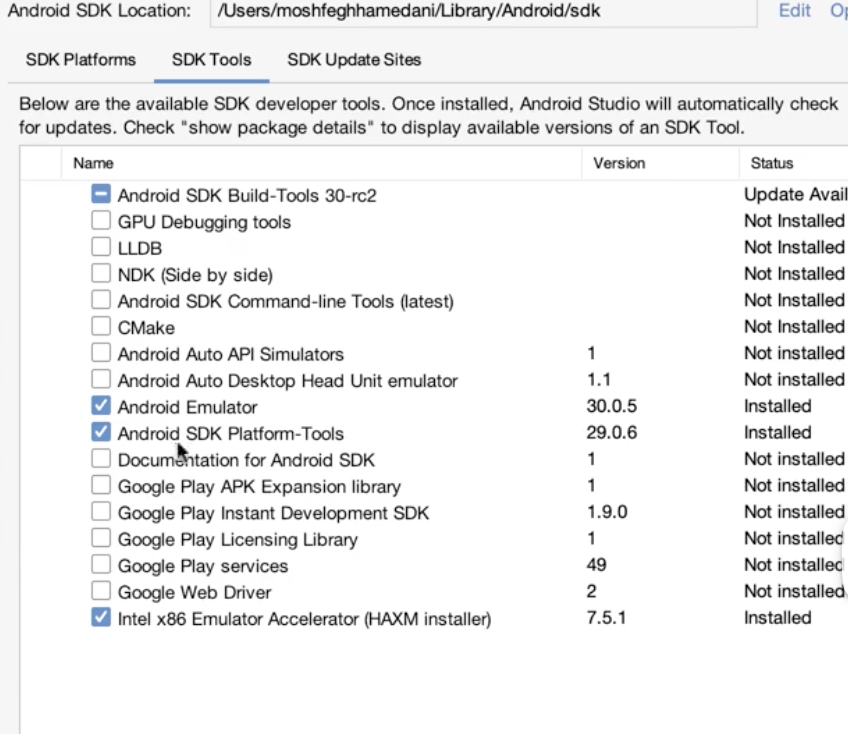The width and height of the screenshot is (848, 734).
Task: Select Android SDK Command-line Tools (latest) checkbox
Action: point(101,300)
